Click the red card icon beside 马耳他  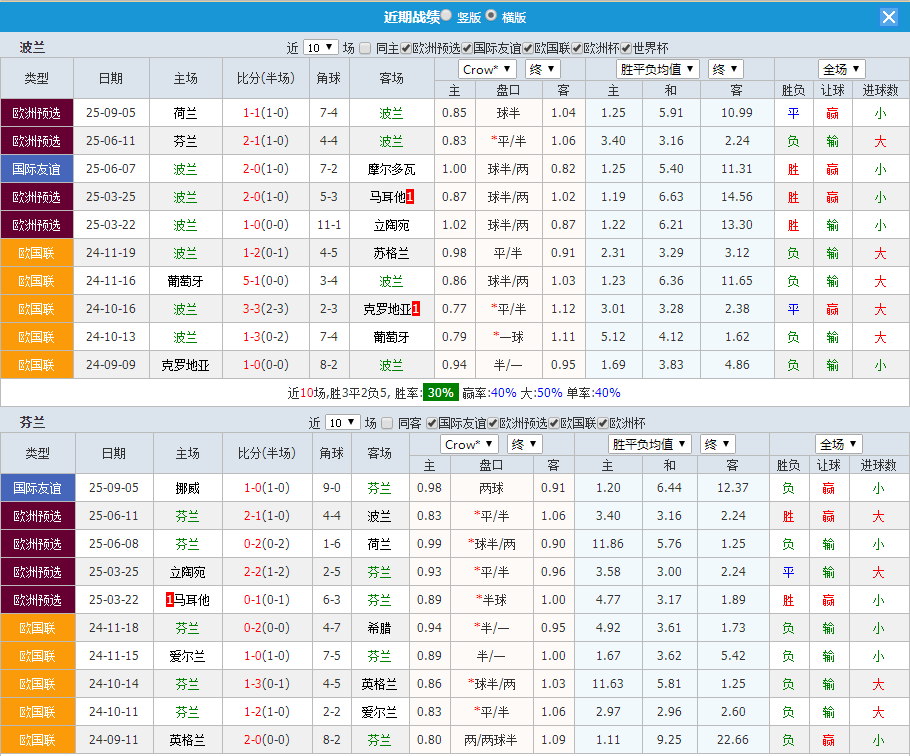412,197
